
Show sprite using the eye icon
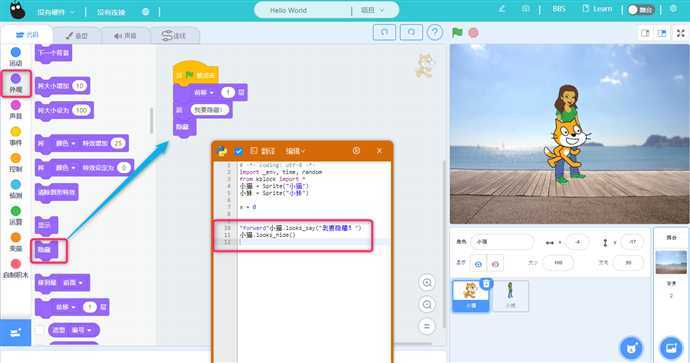coord(478,264)
